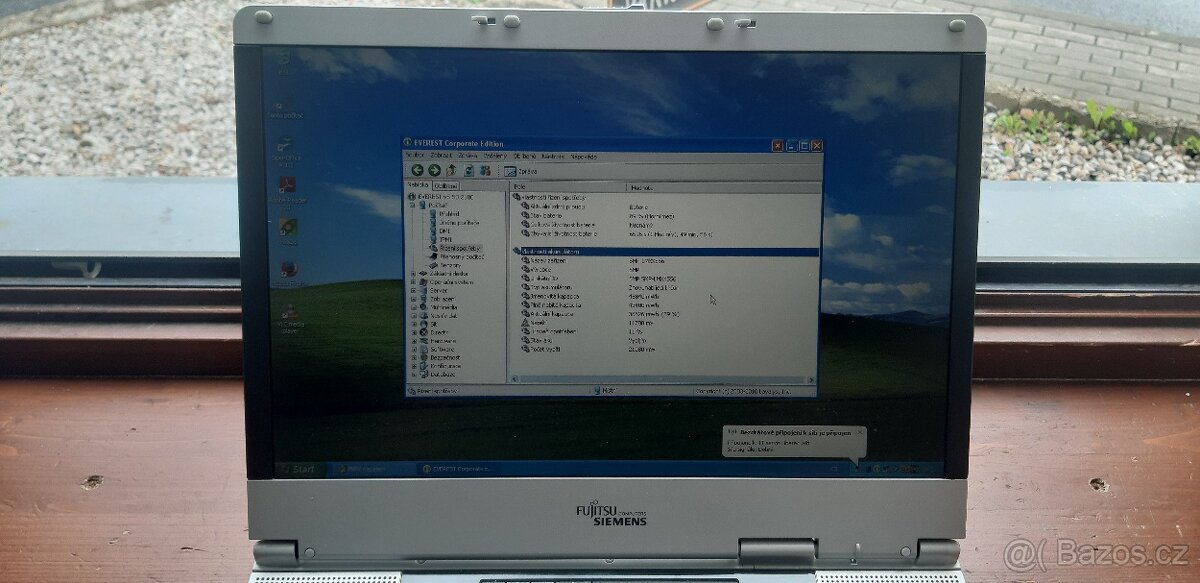Click the Refresh icon in EVEREST toolbar
This screenshot has width=1200, height=583.
click(468, 171)
